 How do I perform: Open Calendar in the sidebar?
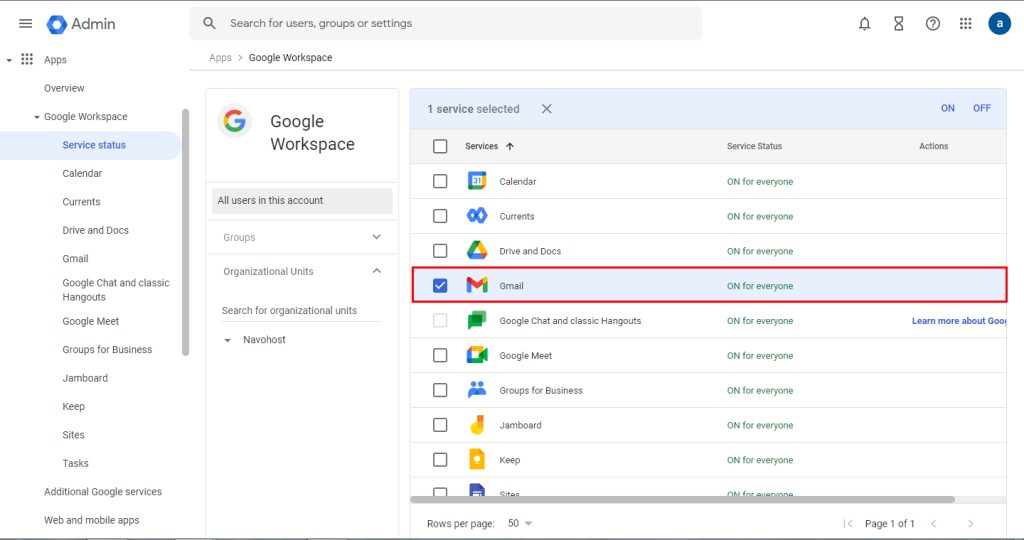point(82,173)
